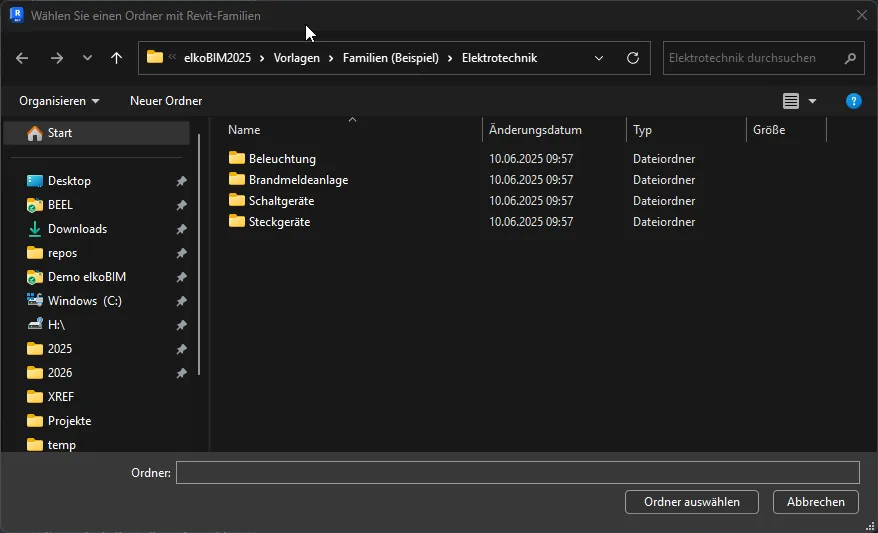Click the search magnifier icon
Viewport: 878px width, 533px height.
[x=850, y=58]
